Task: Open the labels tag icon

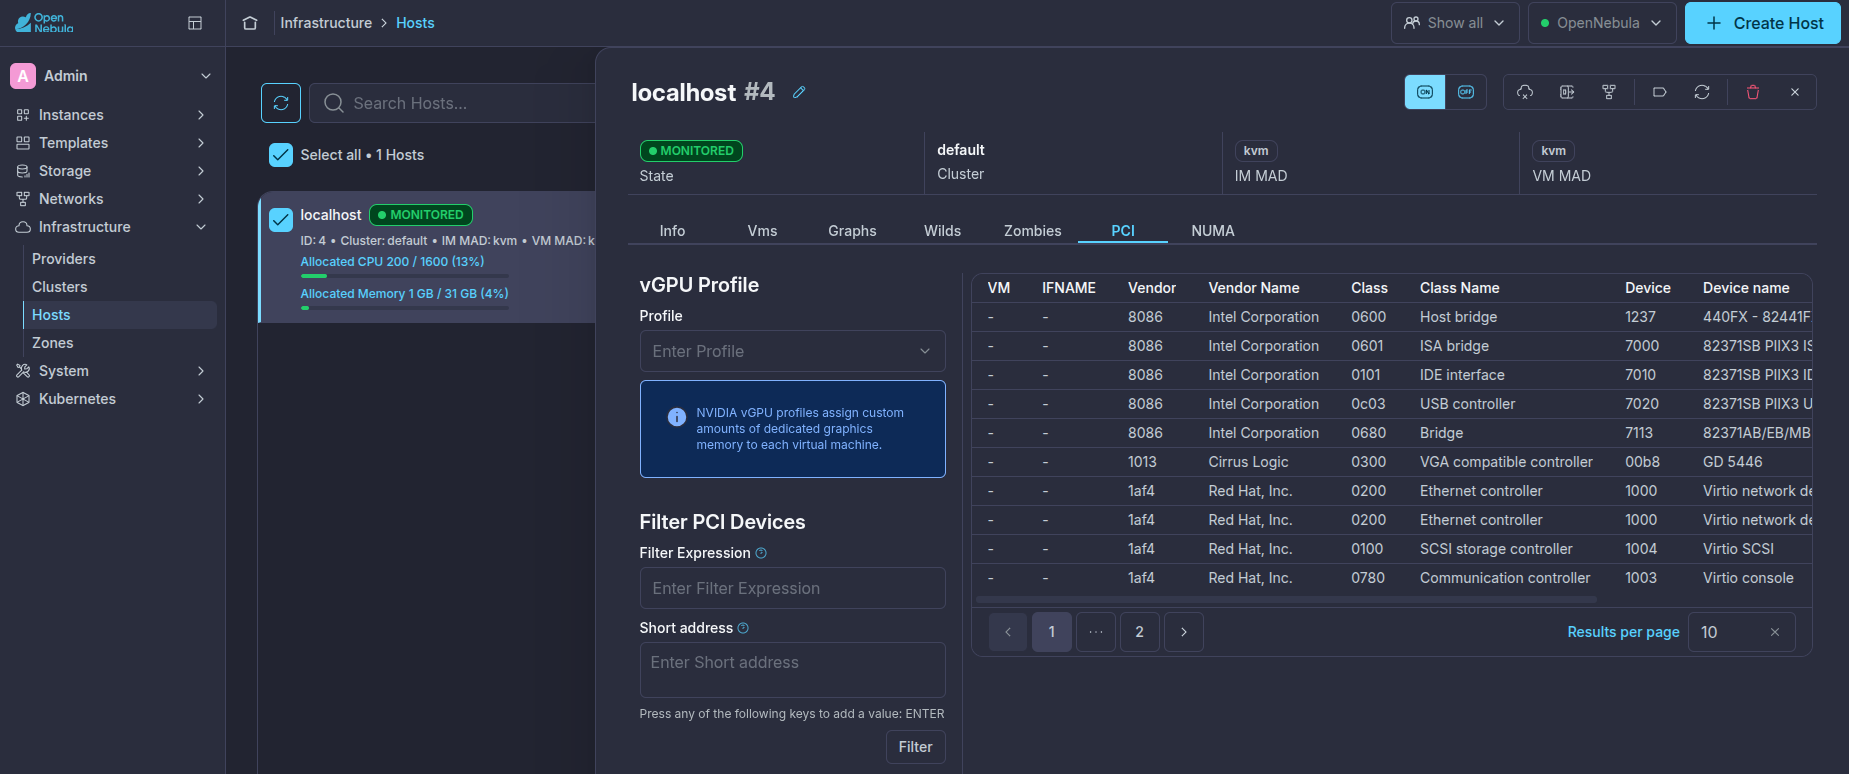Action: pyautogui.click(x=1660, y=92)
